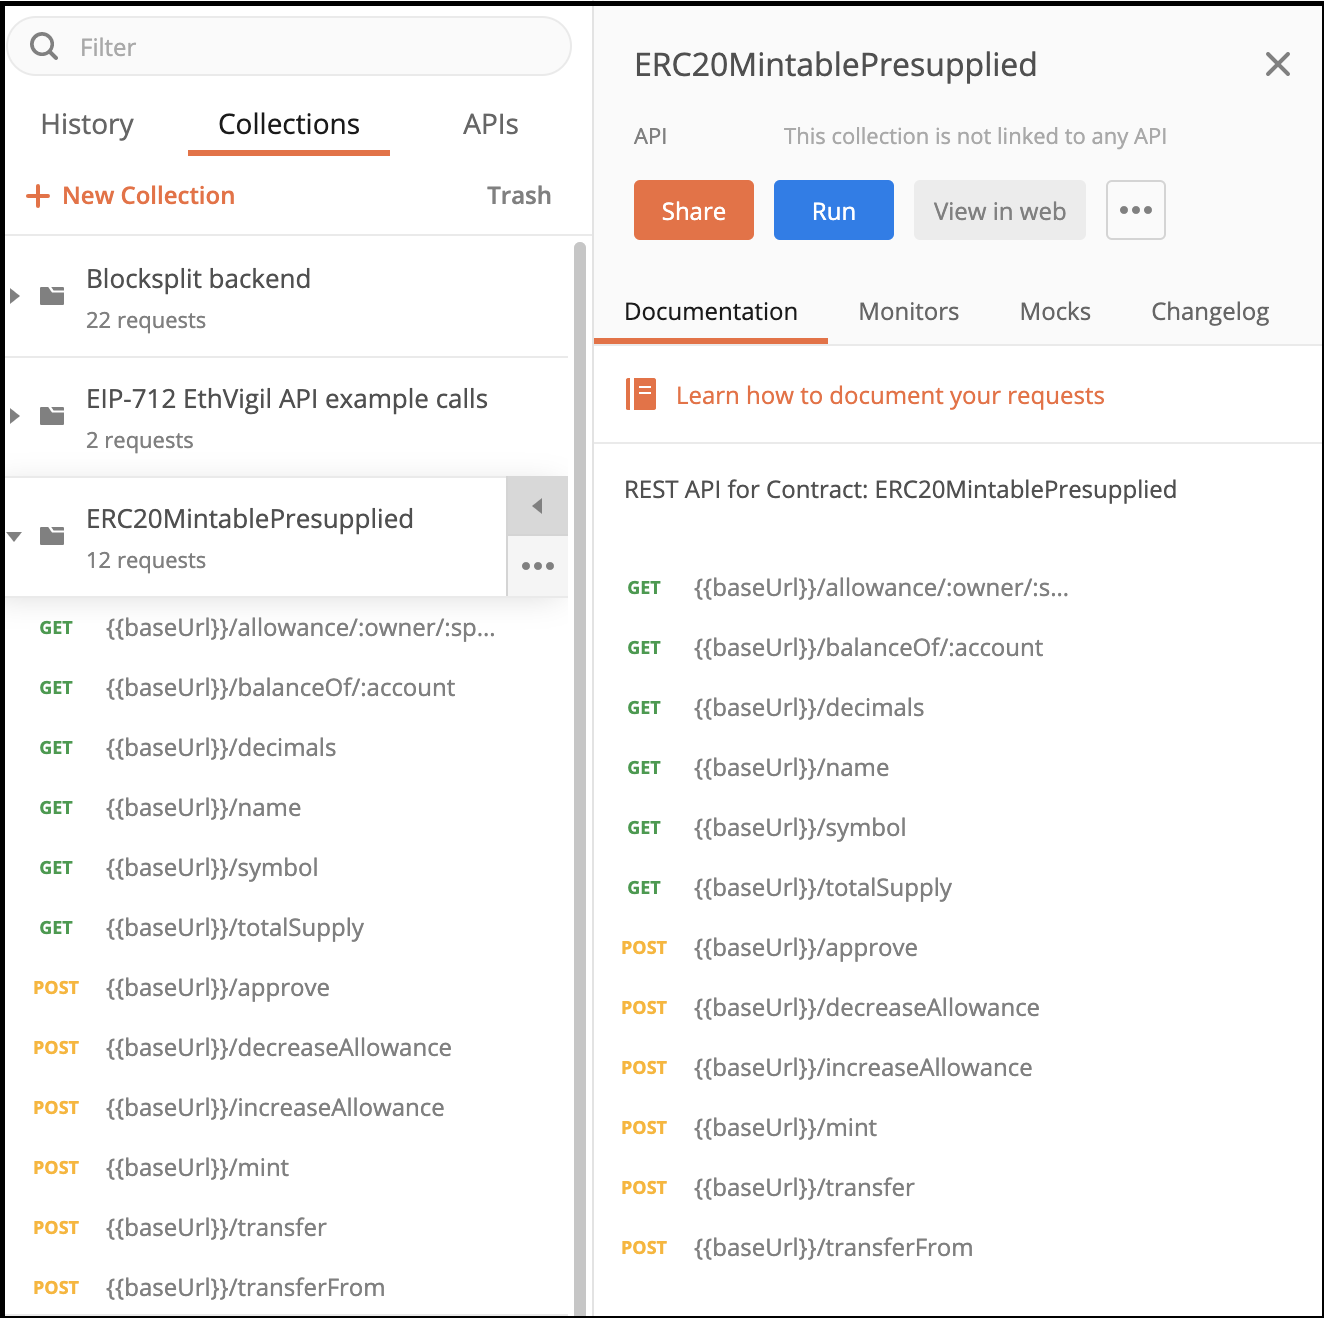Open POST transfer request in sidebar
The height and width of the screenshot is (1318, 1324).
click(286, 1228)
